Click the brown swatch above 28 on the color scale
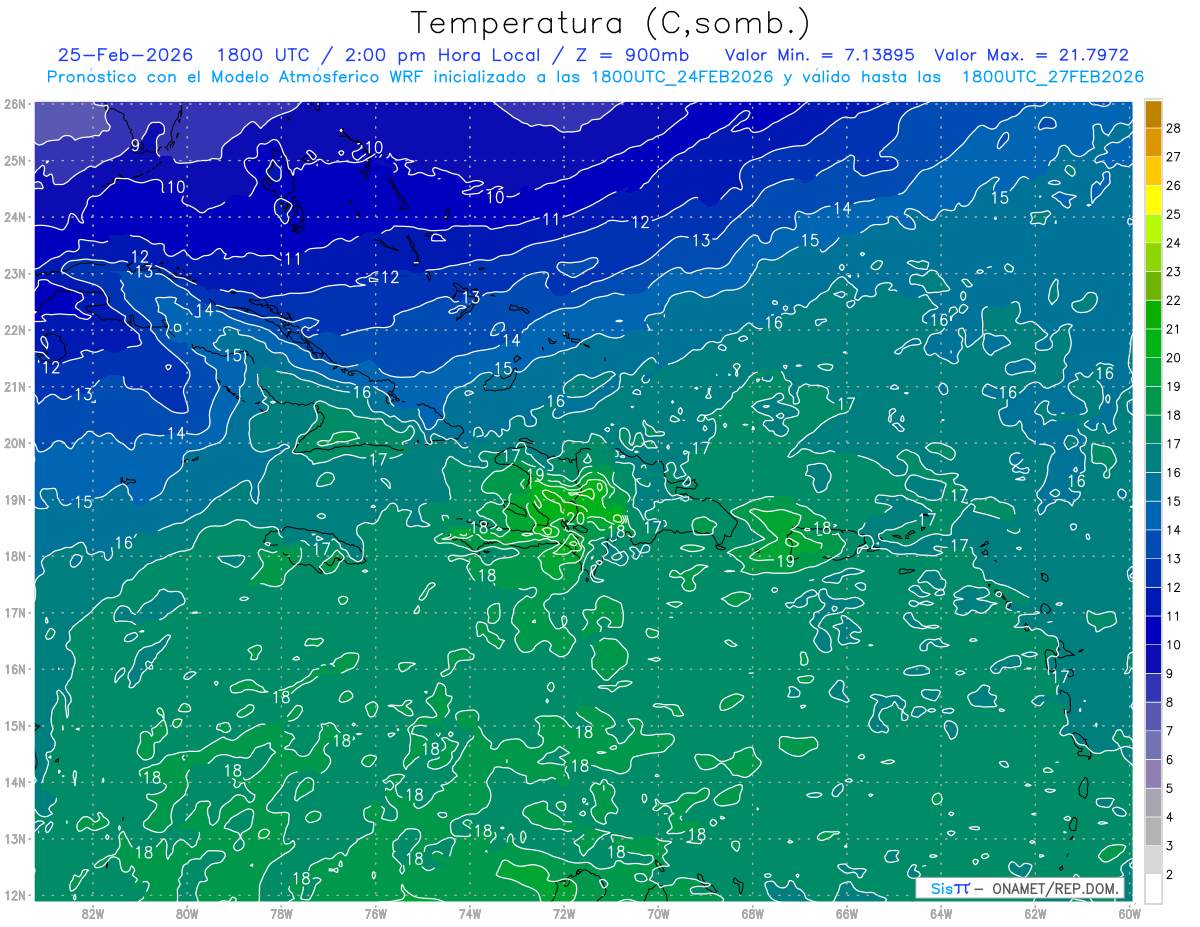This screenshot has width=1200, height=927. point(1153,114)
